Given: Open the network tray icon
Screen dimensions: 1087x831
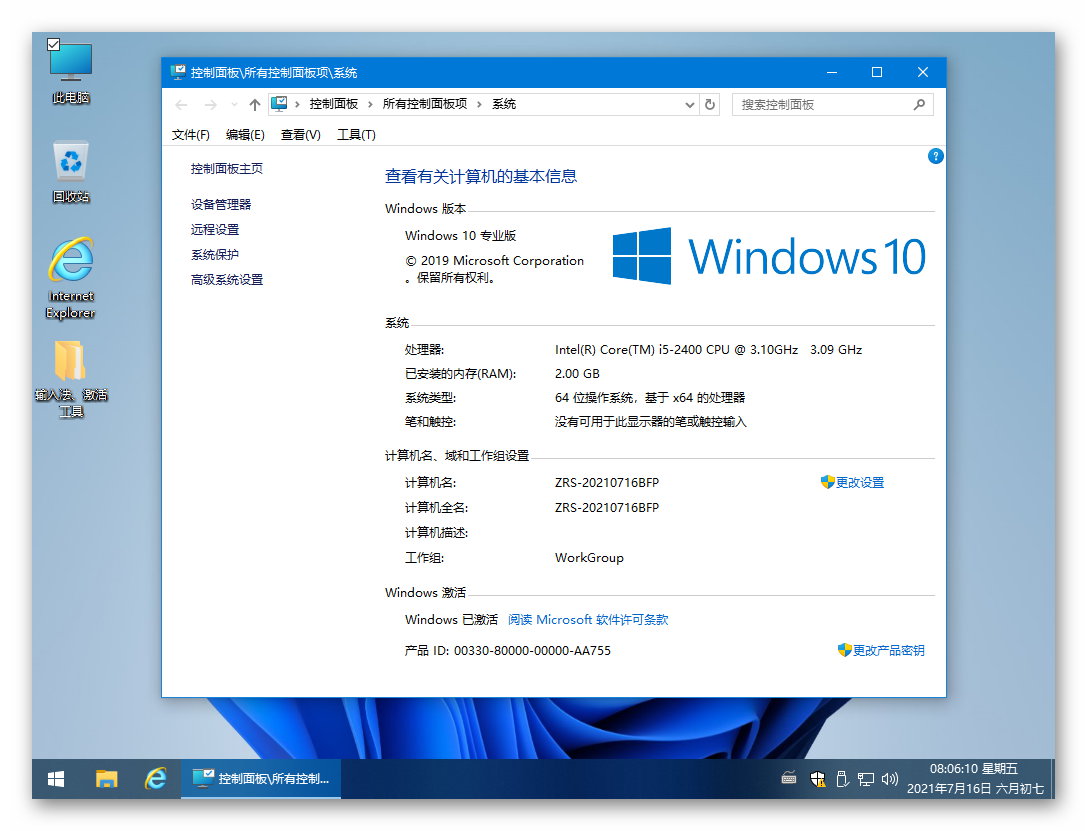Looking at the screenshot, I should (866, 779).
